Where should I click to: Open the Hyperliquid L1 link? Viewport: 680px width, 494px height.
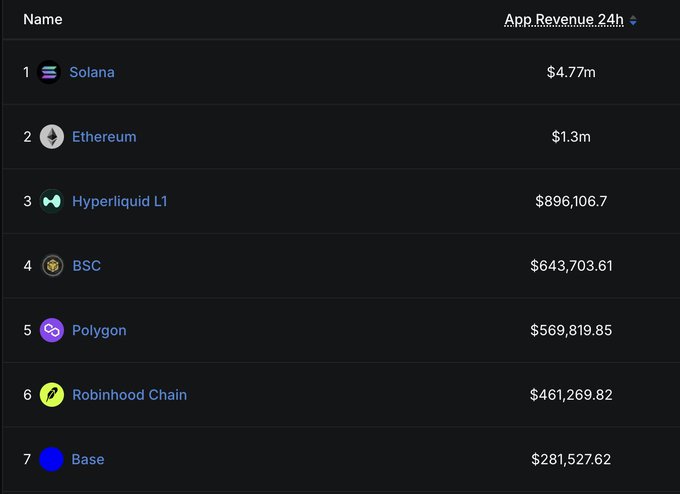click(120, 201)
